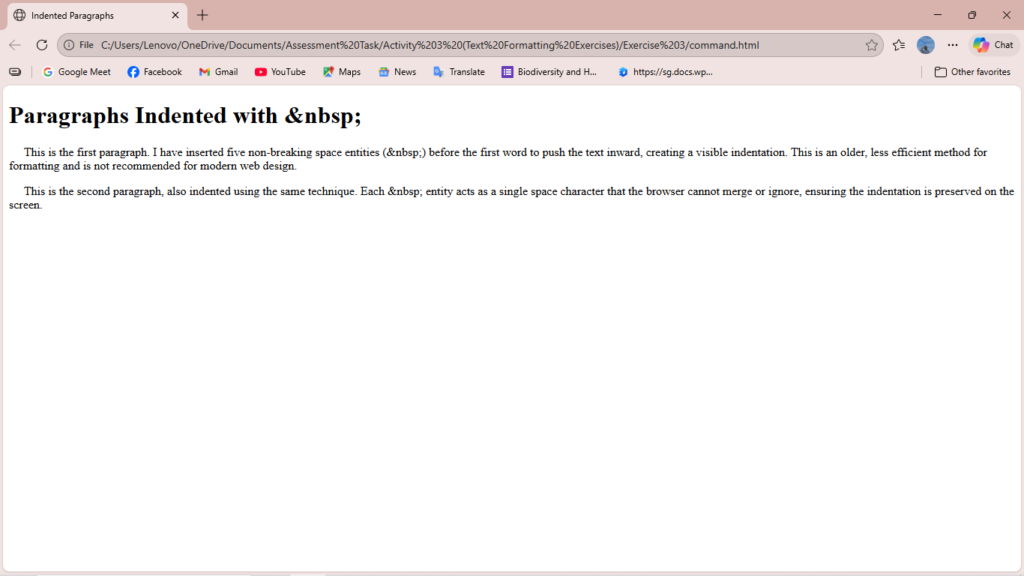Click the leftmost favorites bar icon

click(x=15, y=72)
